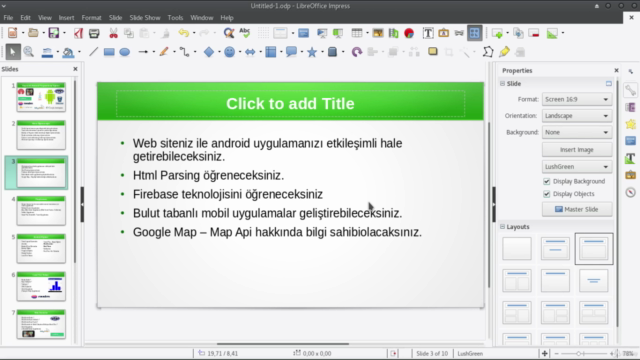The image size is (640, 360).
Task: Insert a text box with the T icon
Action: click(x=428, y=33)
